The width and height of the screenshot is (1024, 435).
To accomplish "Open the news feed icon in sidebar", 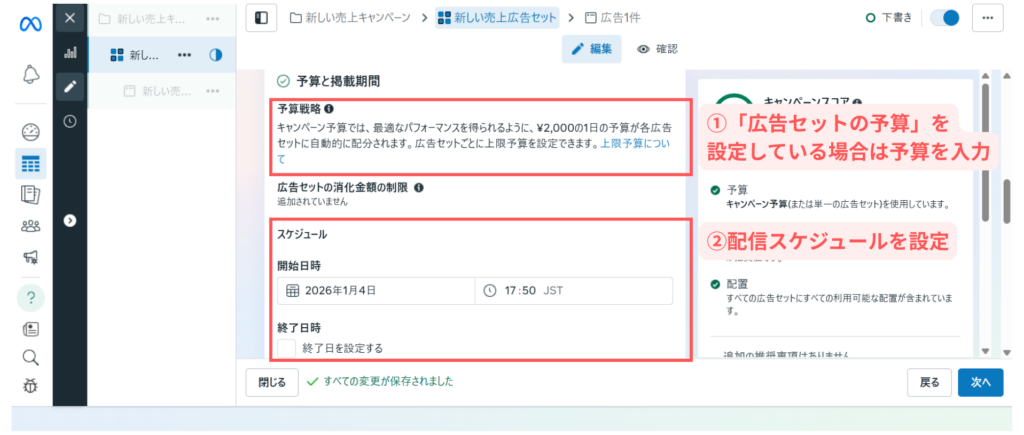I will click(30, 329).
